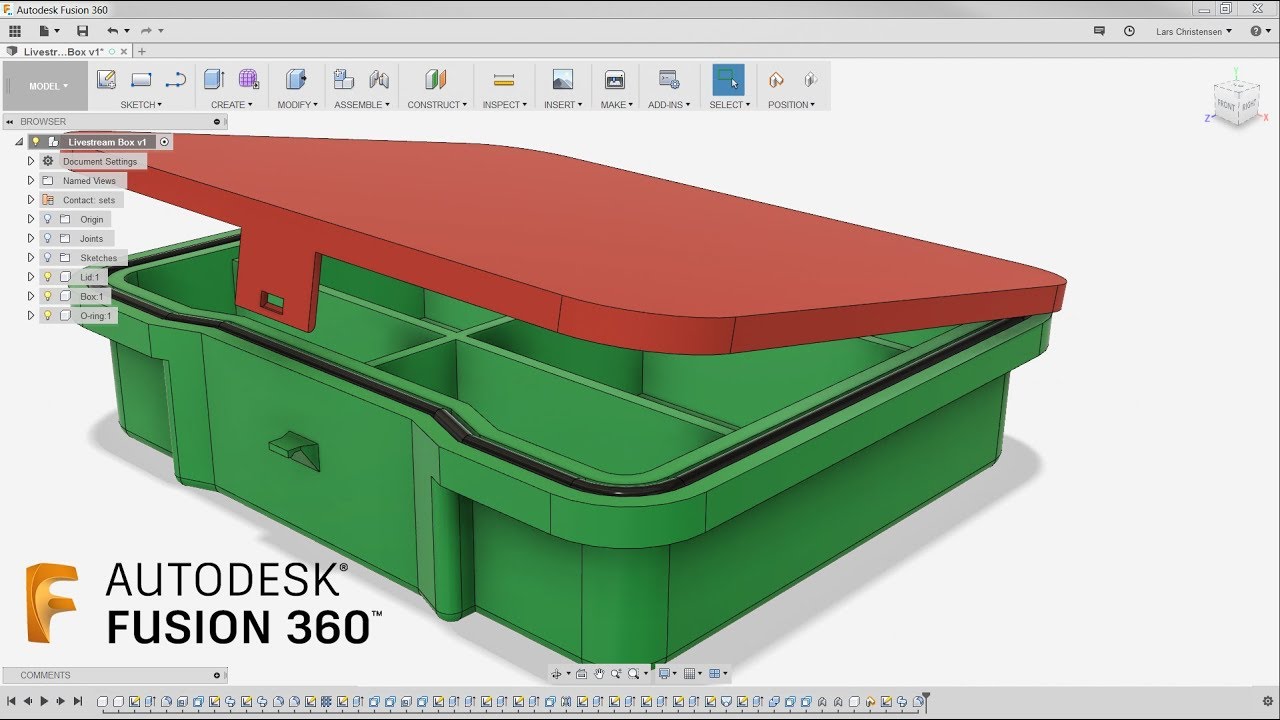The width and height of the screenshot is (1280, 720).
Task: Click the Capture Position icon
Action: click(x=776, y=79)
